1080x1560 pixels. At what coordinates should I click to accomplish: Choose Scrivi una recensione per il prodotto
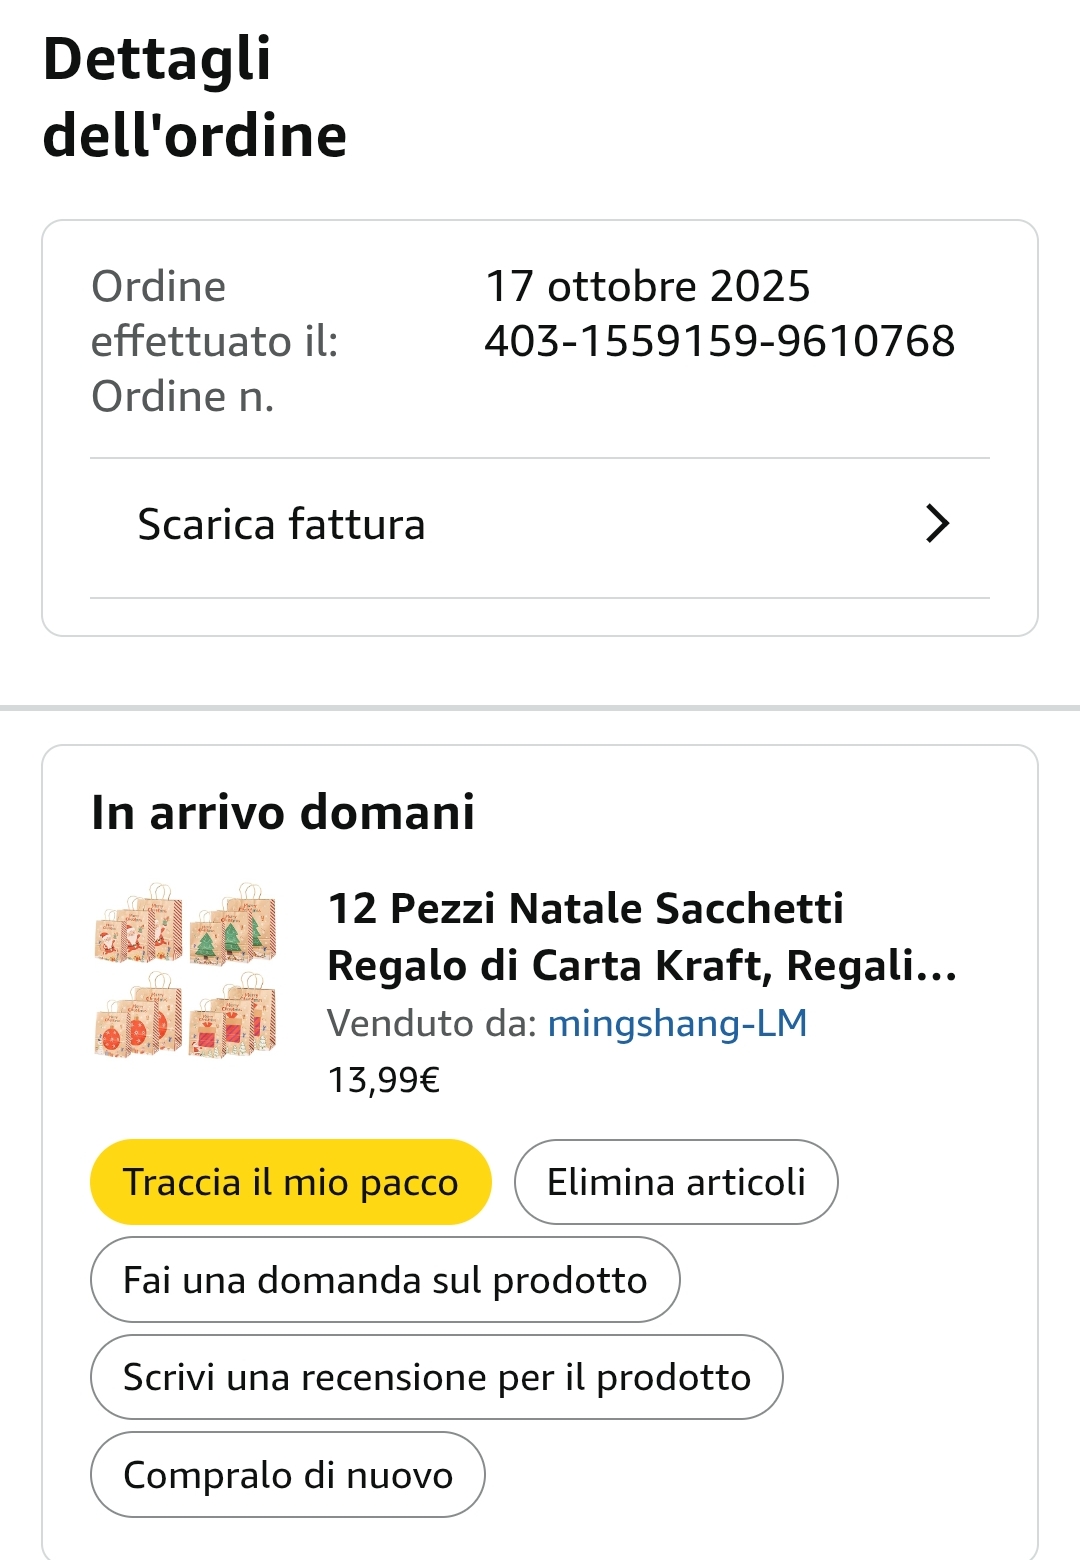[x=436, y=1377]
